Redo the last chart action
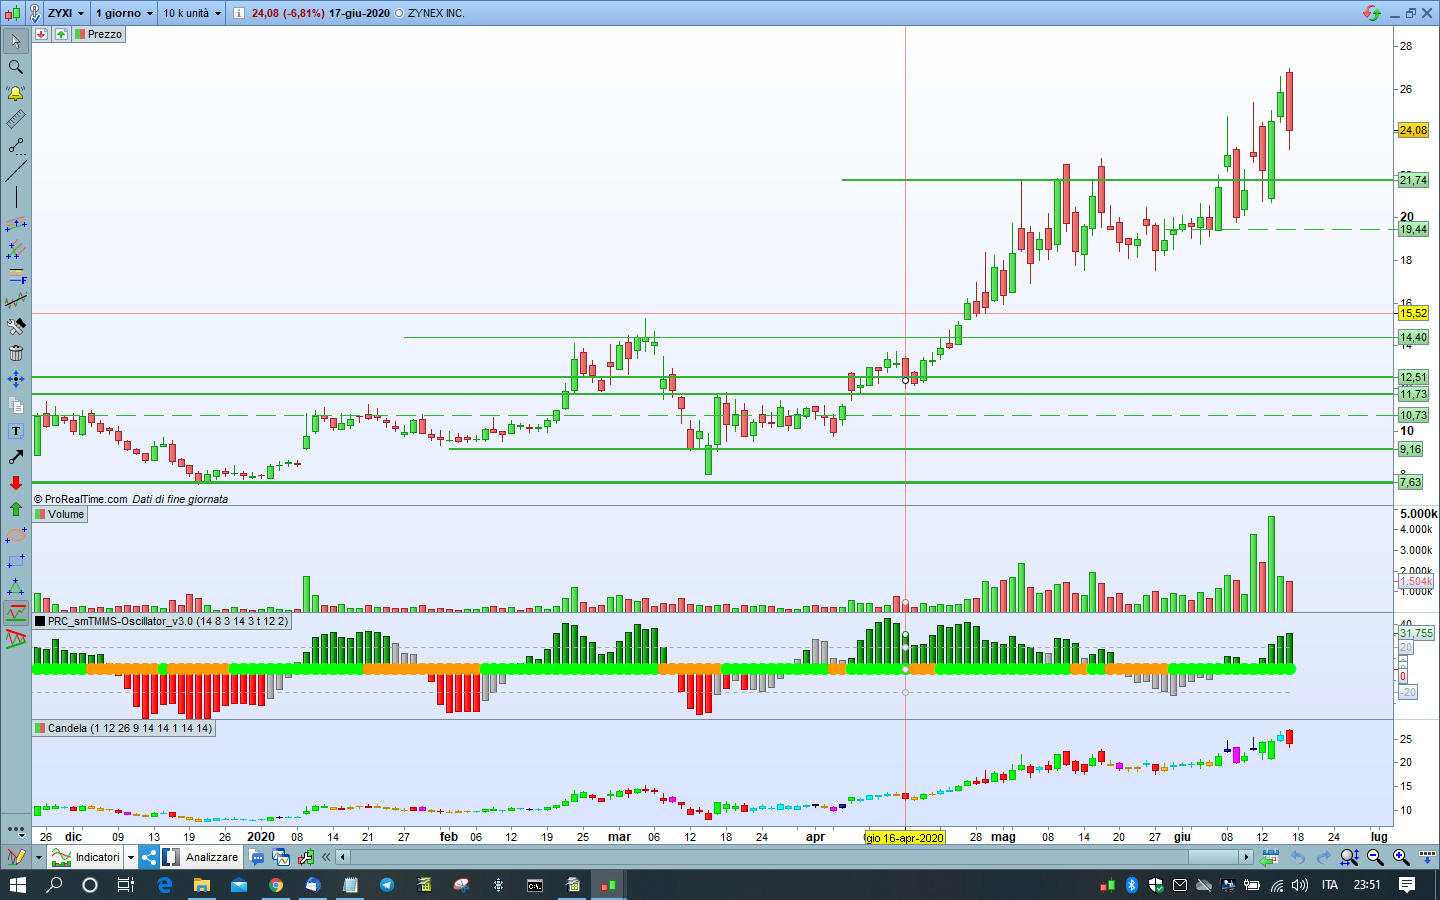Screen dimensions: 1440x900 [1323, 857]
